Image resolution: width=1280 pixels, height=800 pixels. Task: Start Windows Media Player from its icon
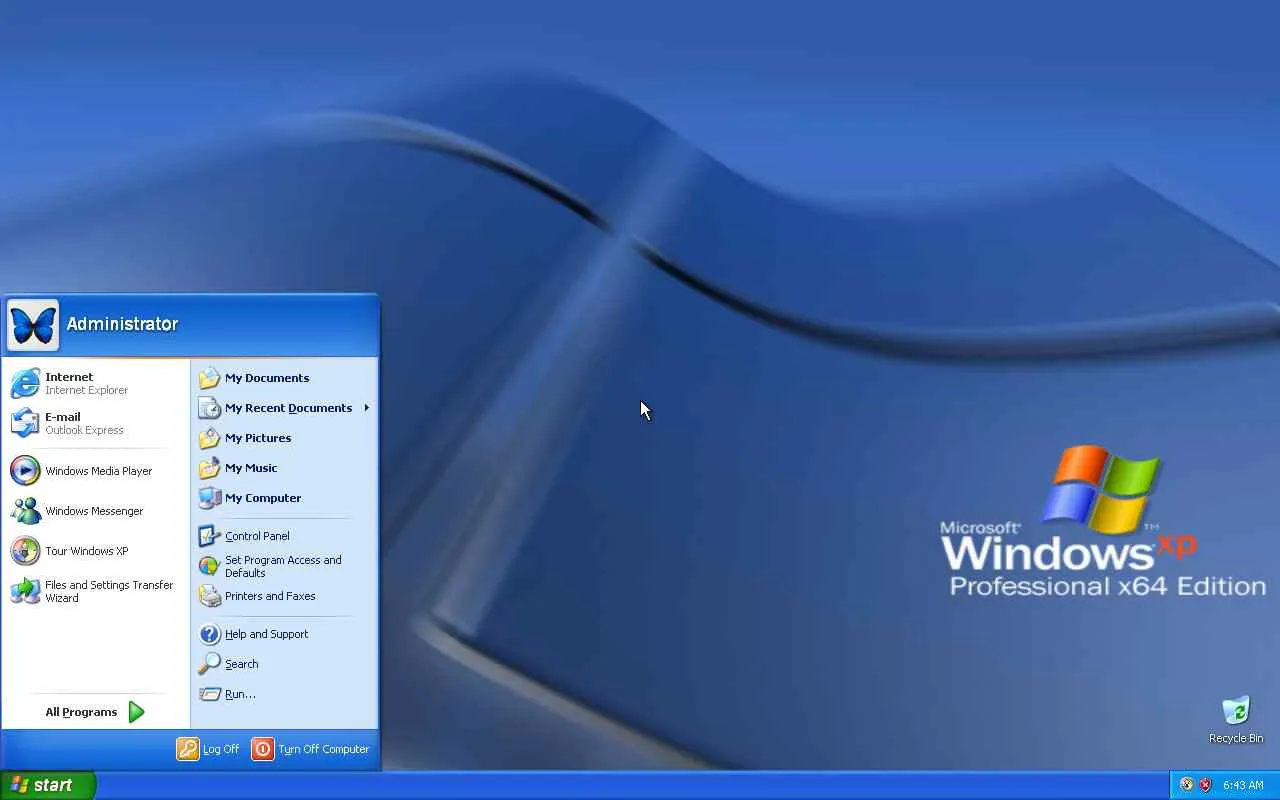[25, 470]
